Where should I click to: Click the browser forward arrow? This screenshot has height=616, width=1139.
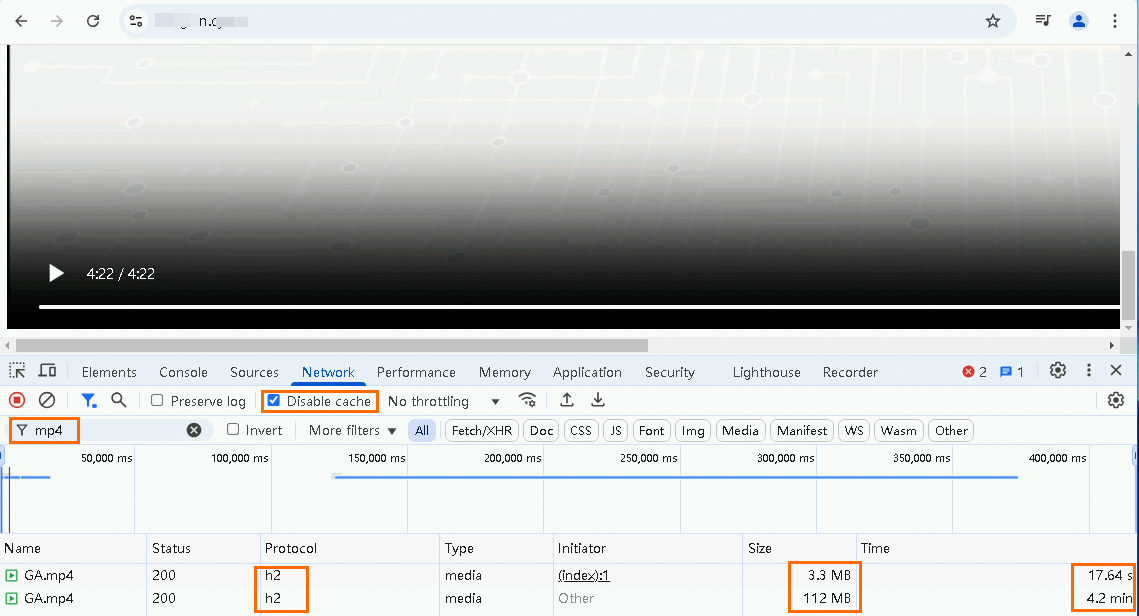pos(57,21)
